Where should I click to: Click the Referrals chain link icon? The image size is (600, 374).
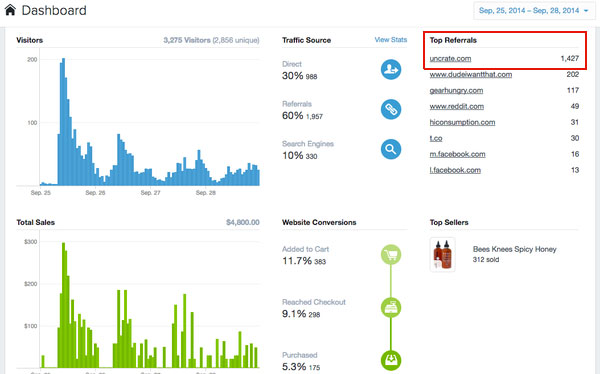pyautogui.click(x=391, y=109)
